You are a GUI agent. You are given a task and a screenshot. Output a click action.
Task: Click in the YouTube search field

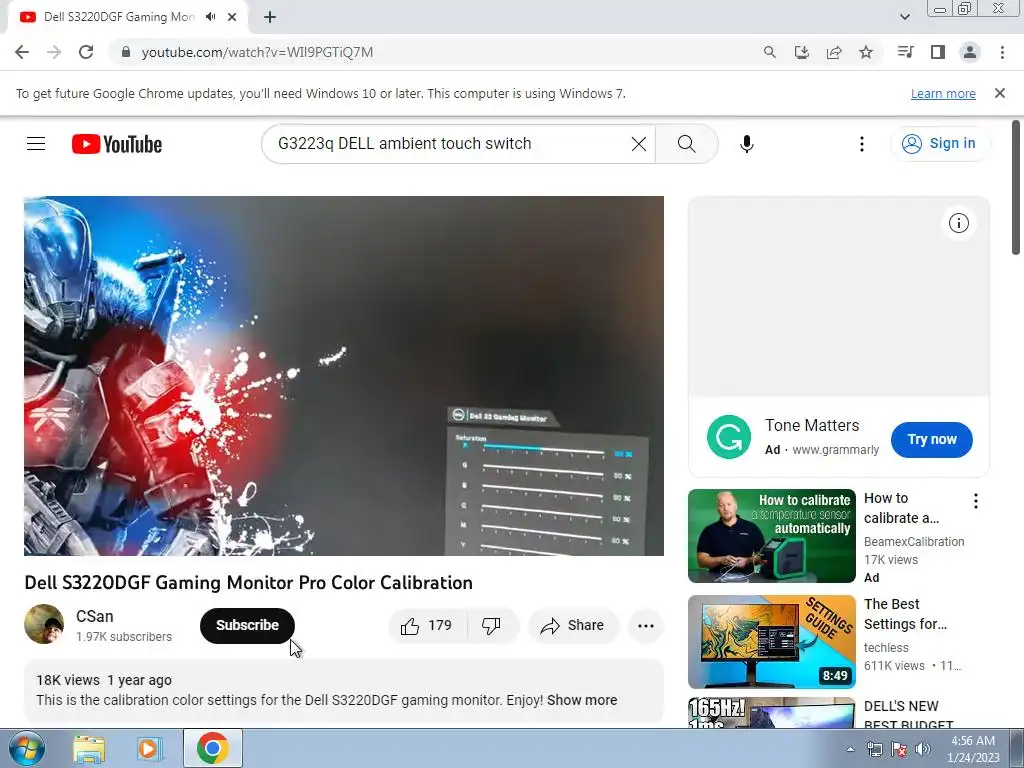pyautogui.click(x=451, y=144)
